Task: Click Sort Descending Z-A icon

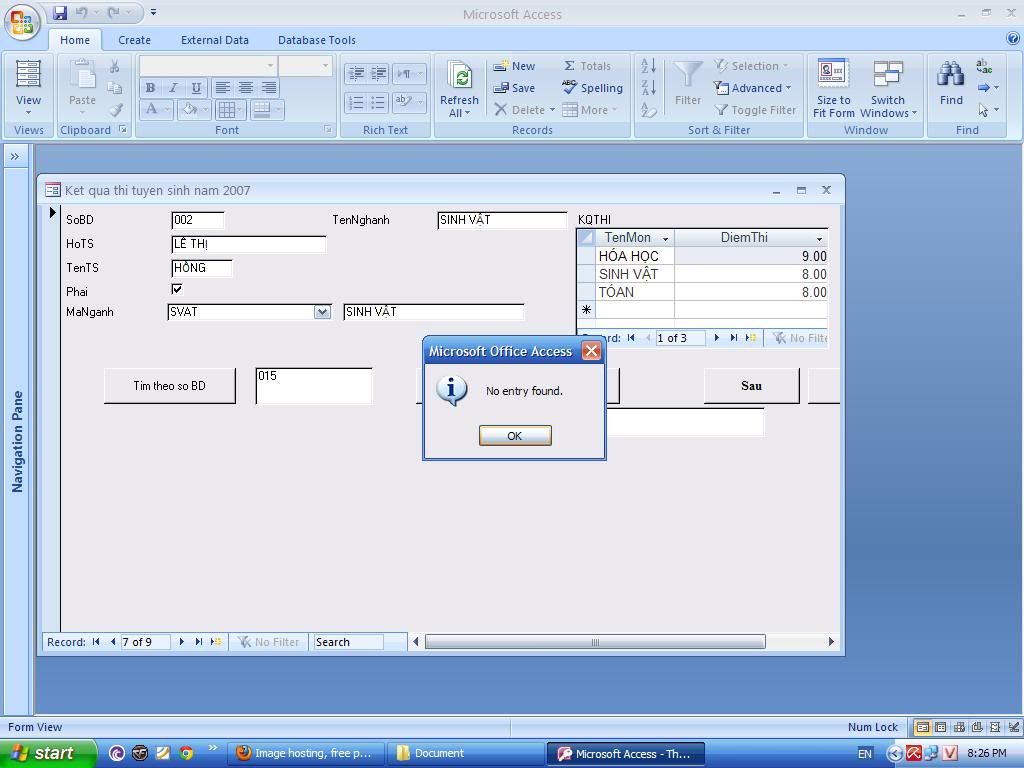Action: pos(648,88)
